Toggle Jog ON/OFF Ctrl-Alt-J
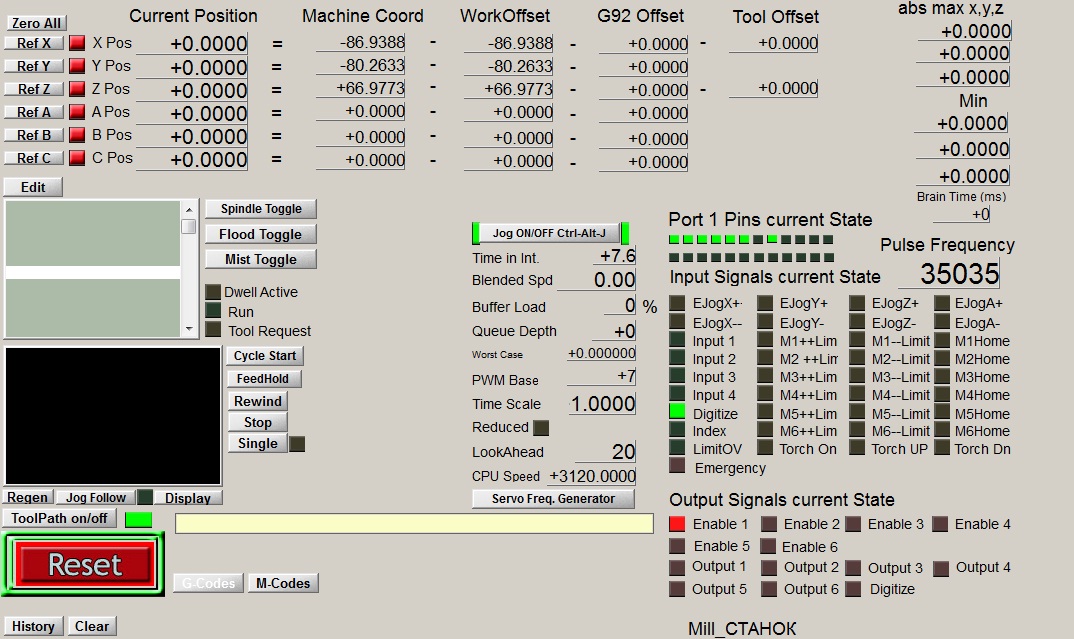 click(x=550, y=234)
